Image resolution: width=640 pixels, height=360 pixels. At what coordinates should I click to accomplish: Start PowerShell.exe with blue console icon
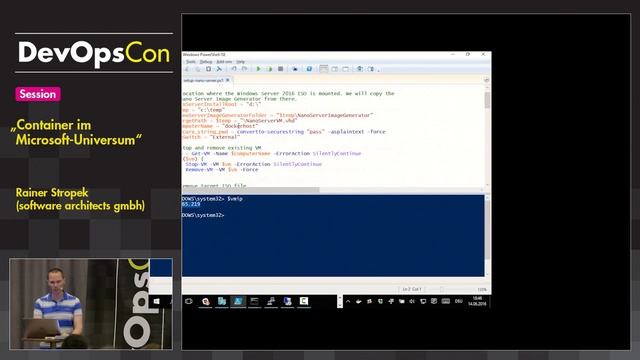309,69
